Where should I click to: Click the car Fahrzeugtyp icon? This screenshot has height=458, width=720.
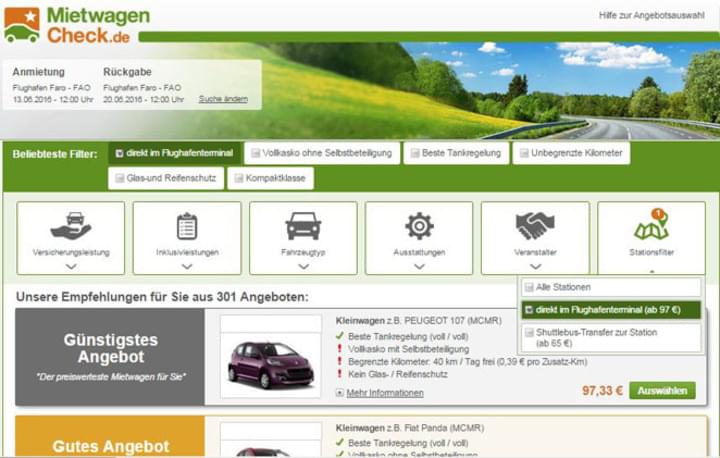point(303,226)
